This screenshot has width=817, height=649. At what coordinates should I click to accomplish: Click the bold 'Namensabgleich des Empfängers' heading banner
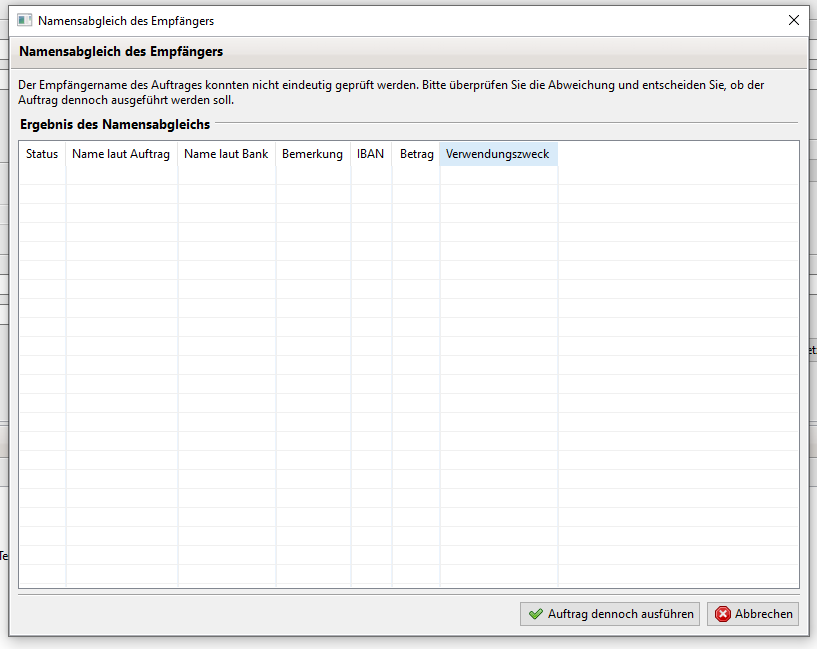[x=121, y=51]
